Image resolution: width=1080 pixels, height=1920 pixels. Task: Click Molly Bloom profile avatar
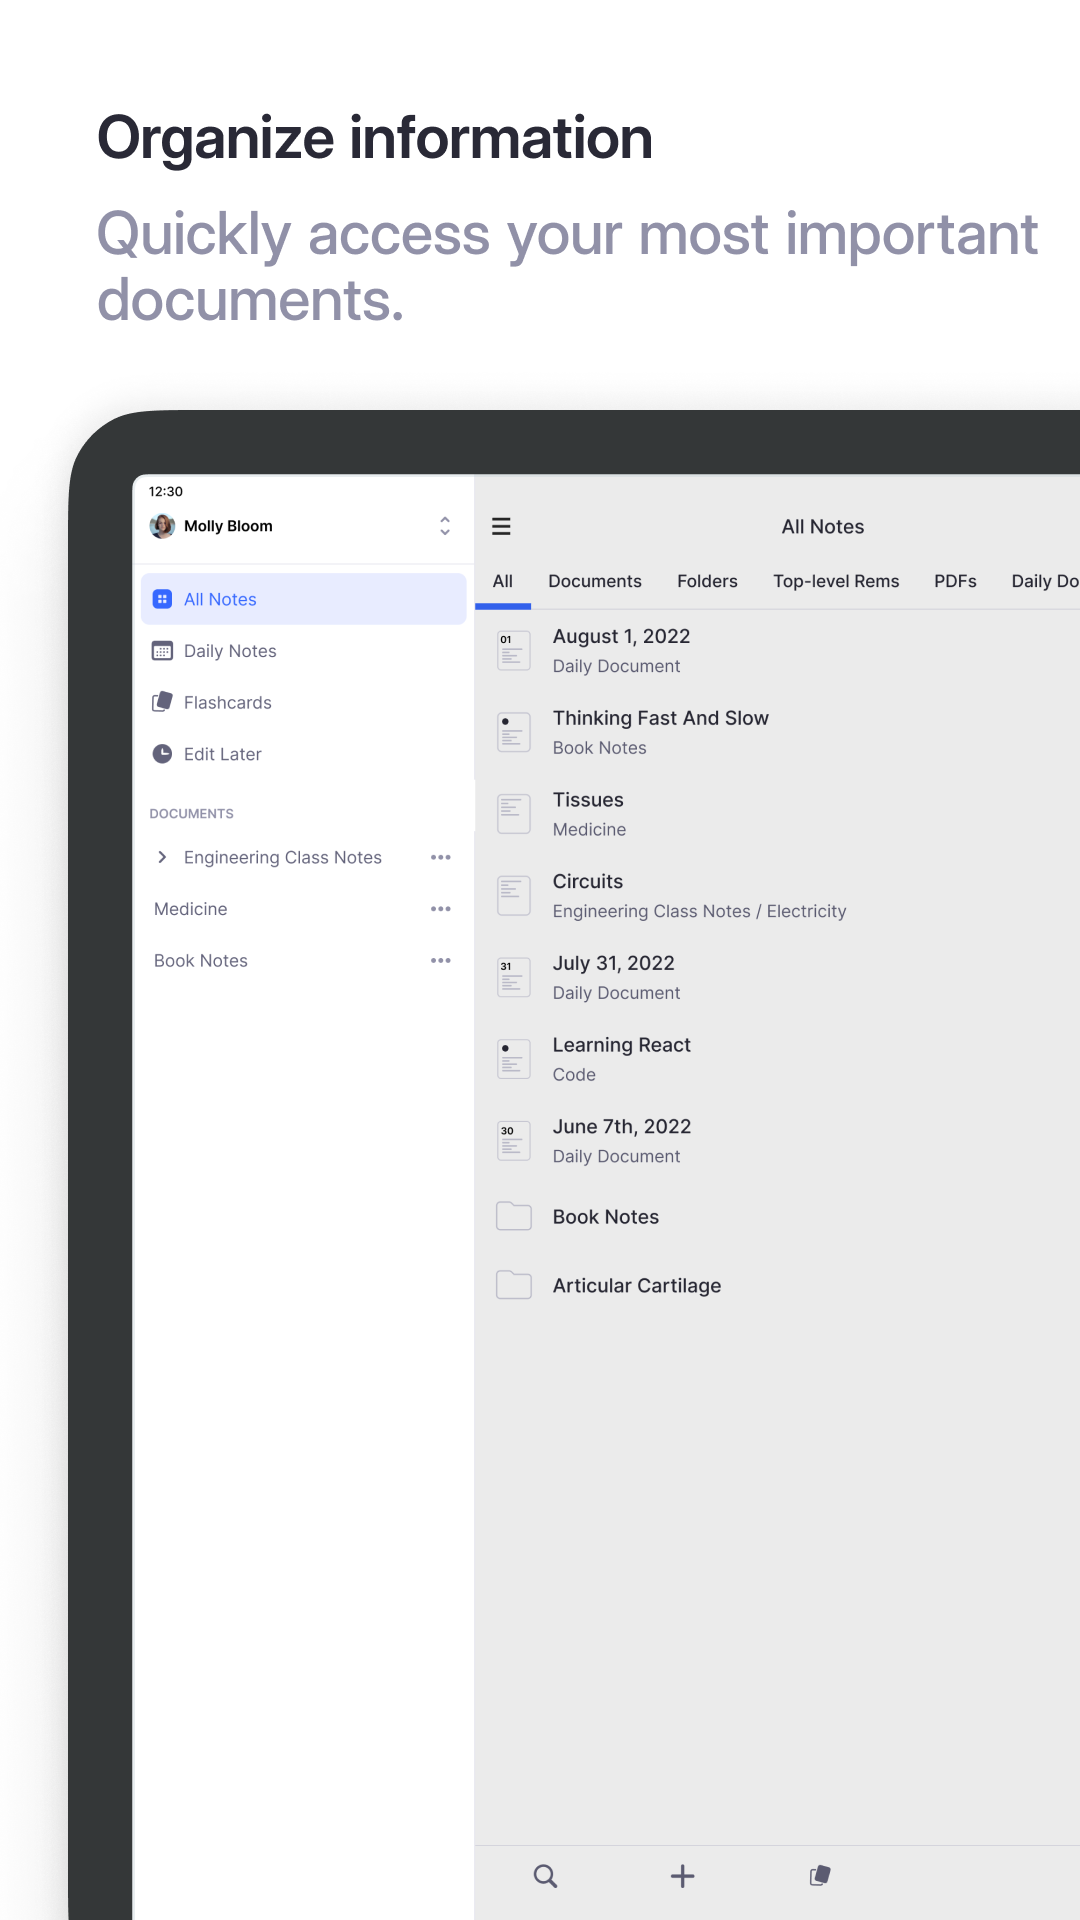(x=162, y=526)
